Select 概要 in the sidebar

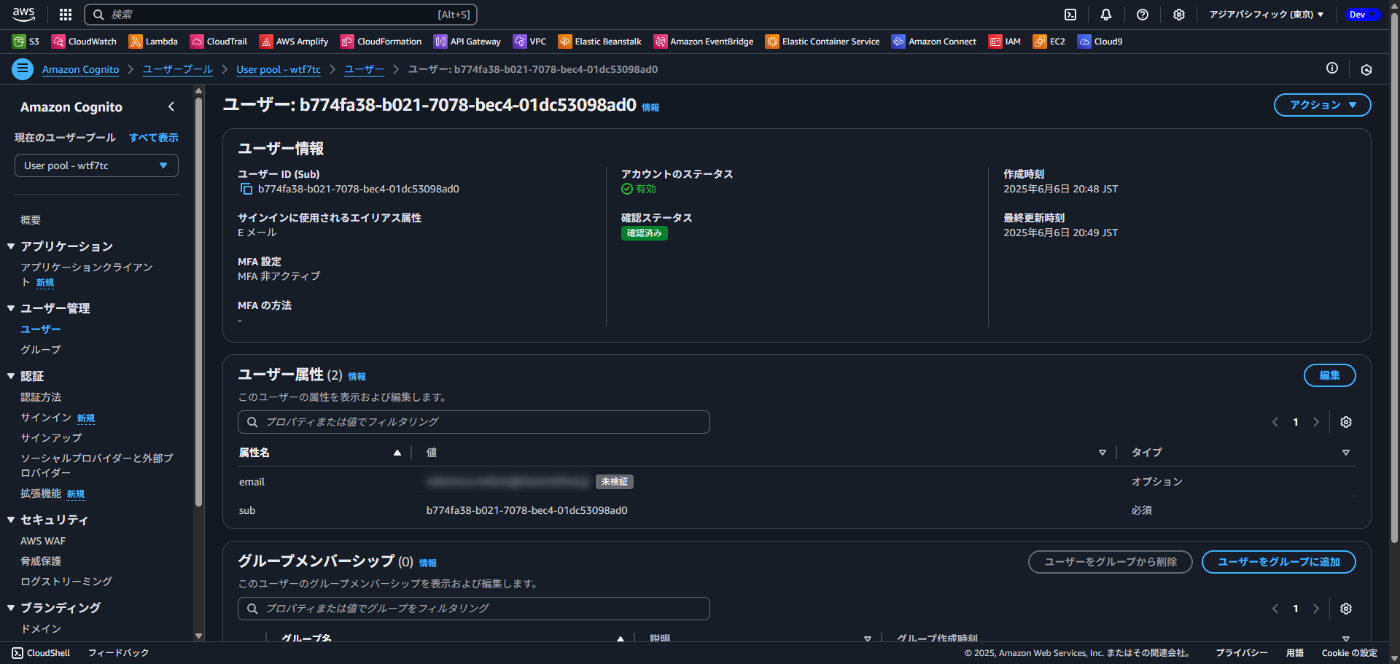tap(31, 220)
